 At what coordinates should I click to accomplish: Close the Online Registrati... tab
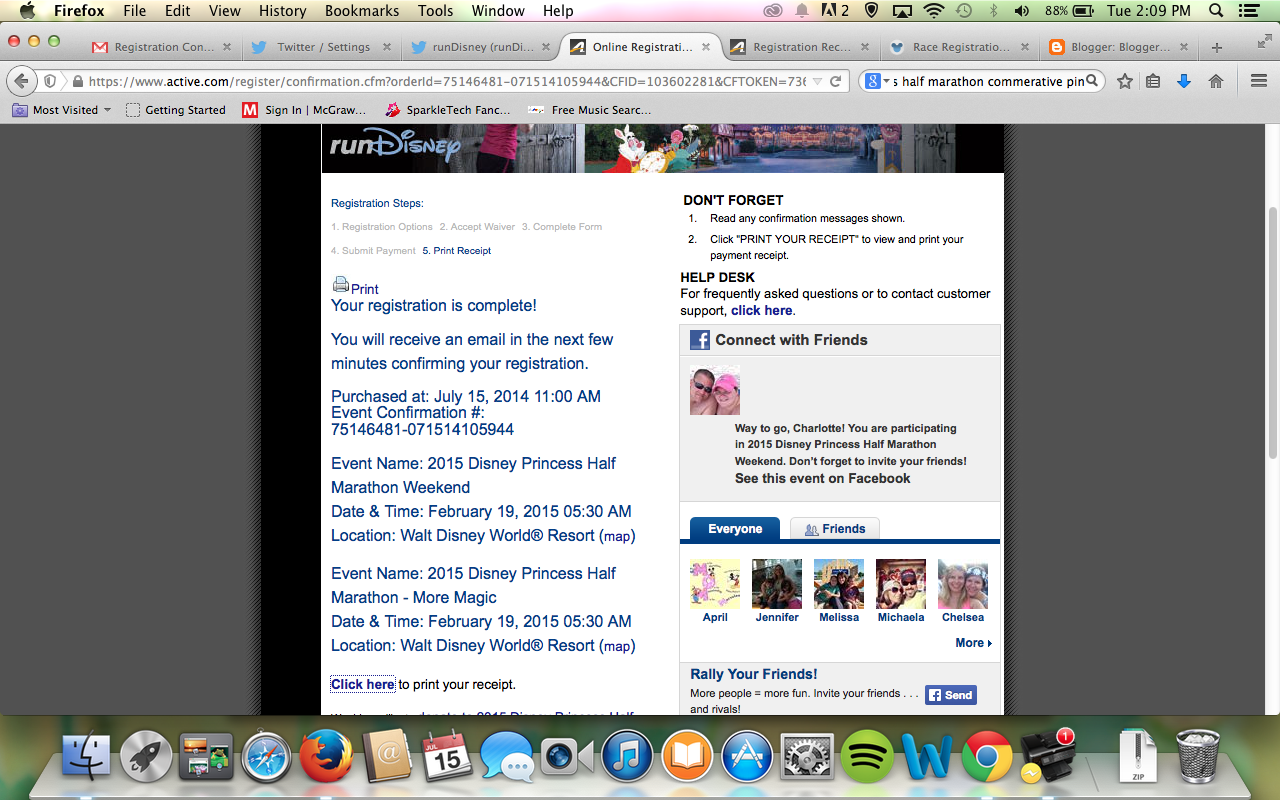click(x=706, y=47)
